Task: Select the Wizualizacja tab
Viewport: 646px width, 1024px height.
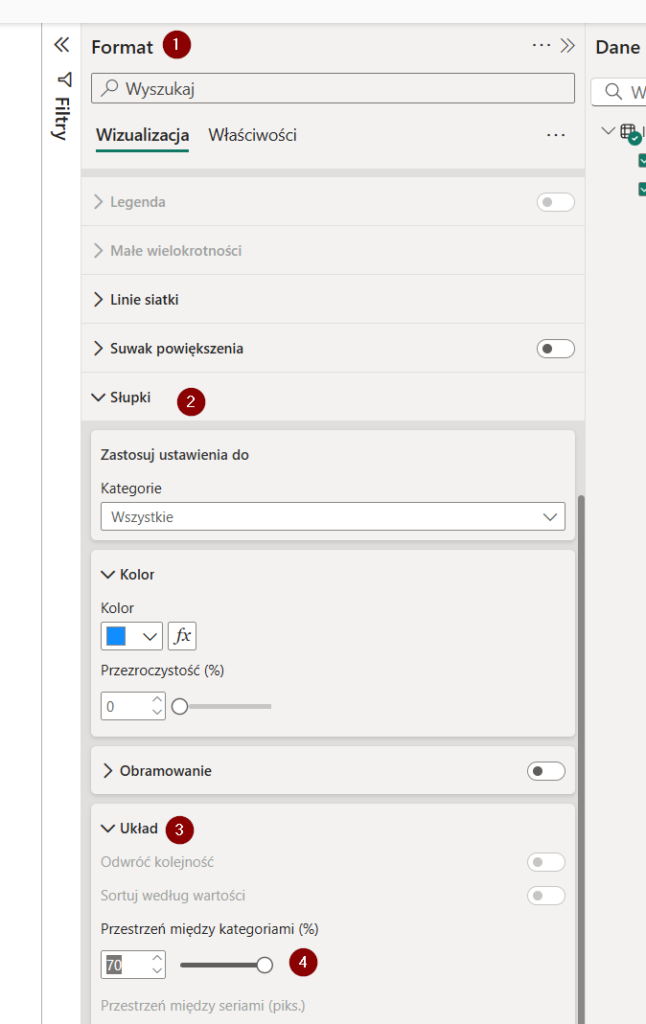Action: tap(143, 135)
